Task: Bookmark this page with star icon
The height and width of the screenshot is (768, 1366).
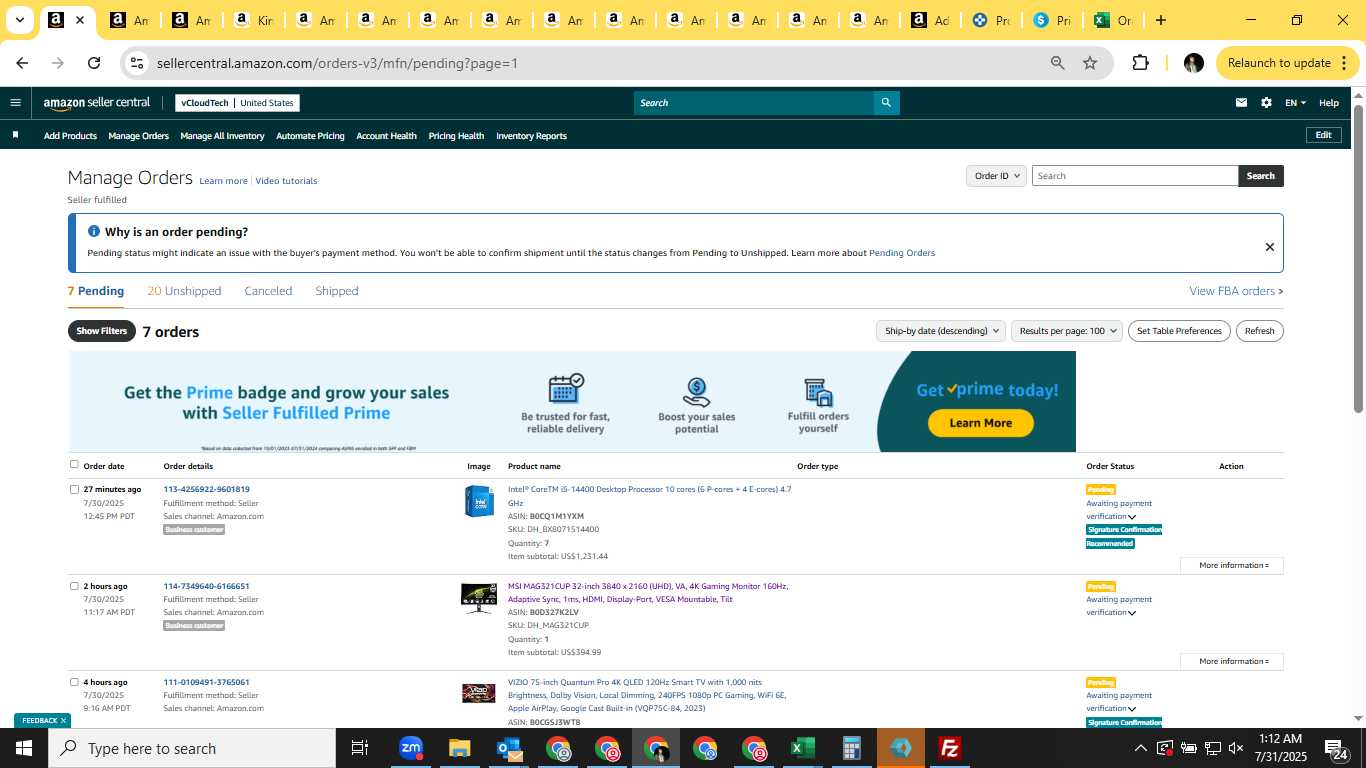Action: pyautogui.click(x=1090, y=63)
